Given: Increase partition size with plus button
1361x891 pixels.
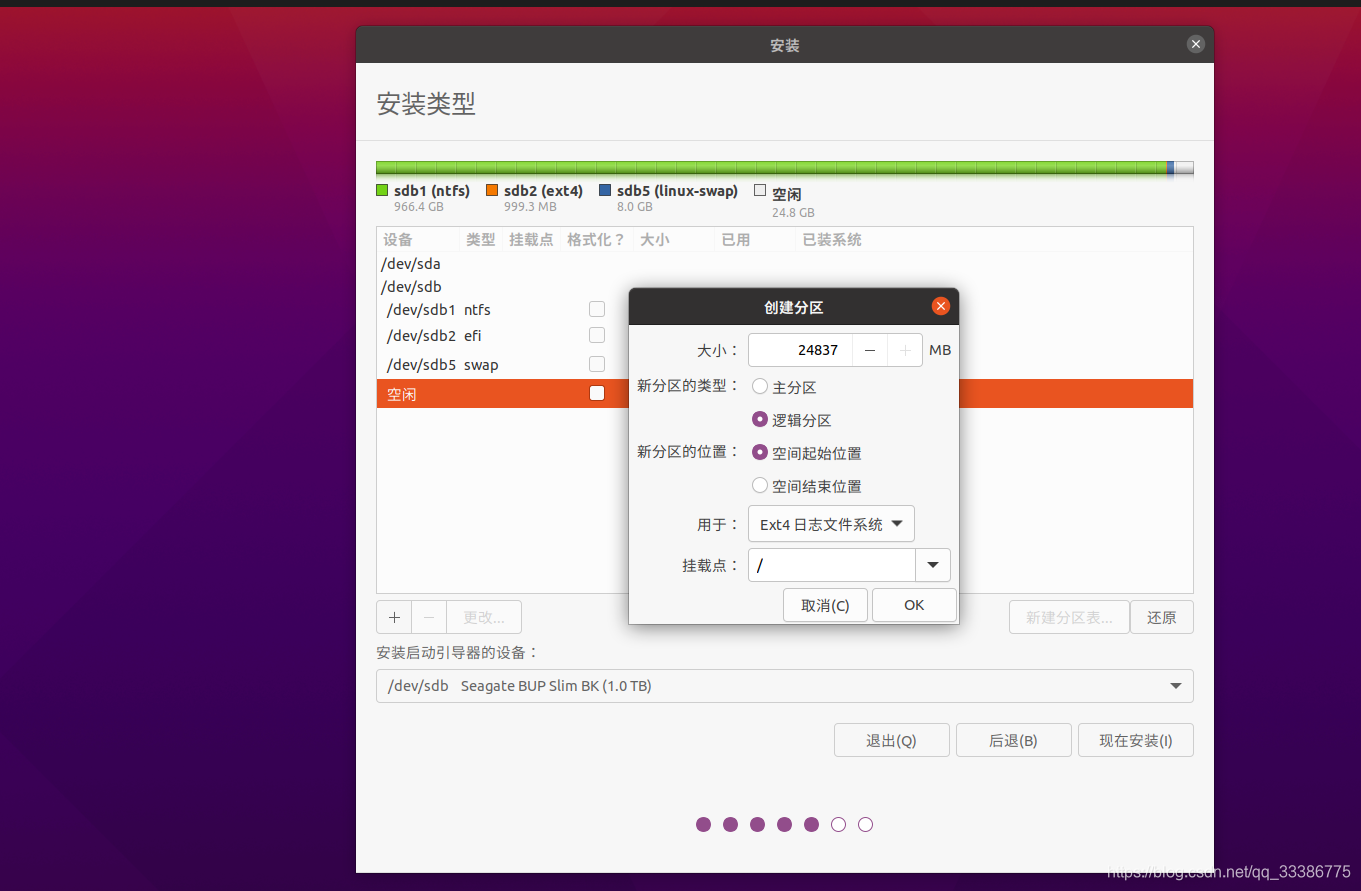Looking at the screenshot, I should click(905, 350).
